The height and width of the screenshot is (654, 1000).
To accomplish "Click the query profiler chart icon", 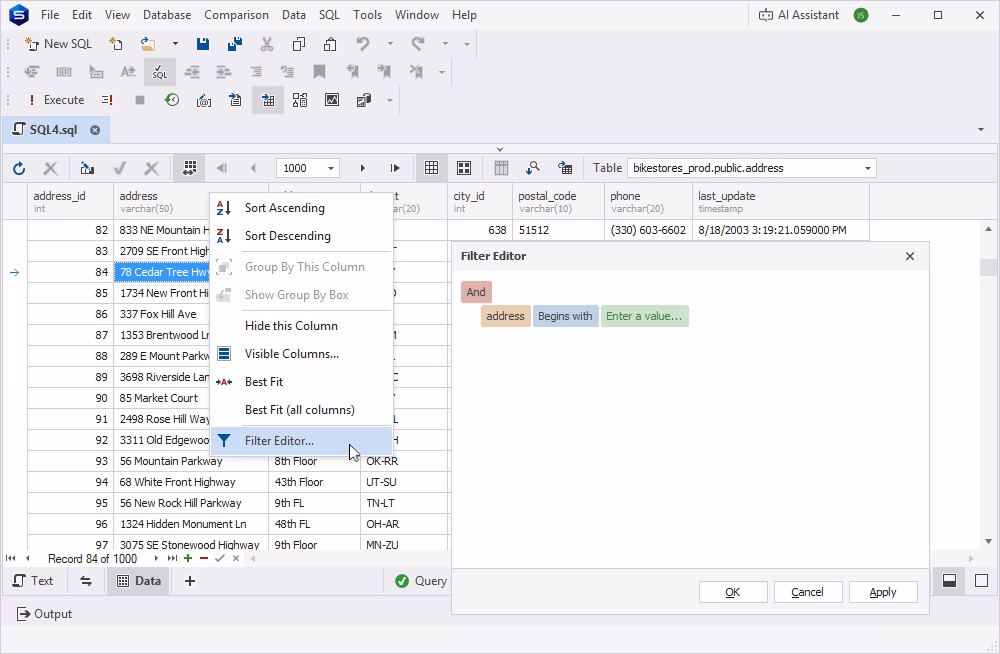I will (332, 100).
